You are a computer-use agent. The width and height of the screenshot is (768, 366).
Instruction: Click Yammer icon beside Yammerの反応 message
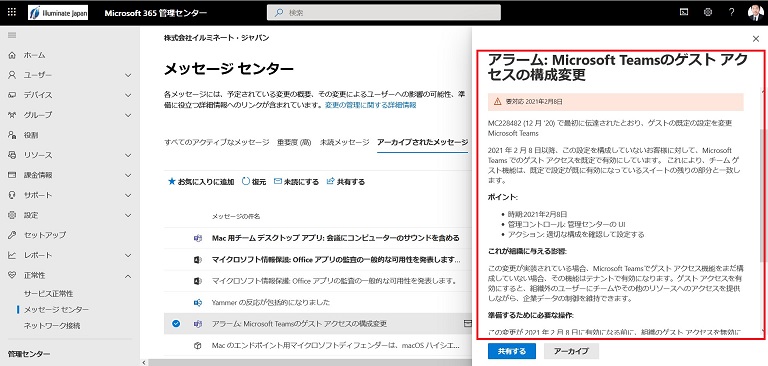[x=198, y=302]
